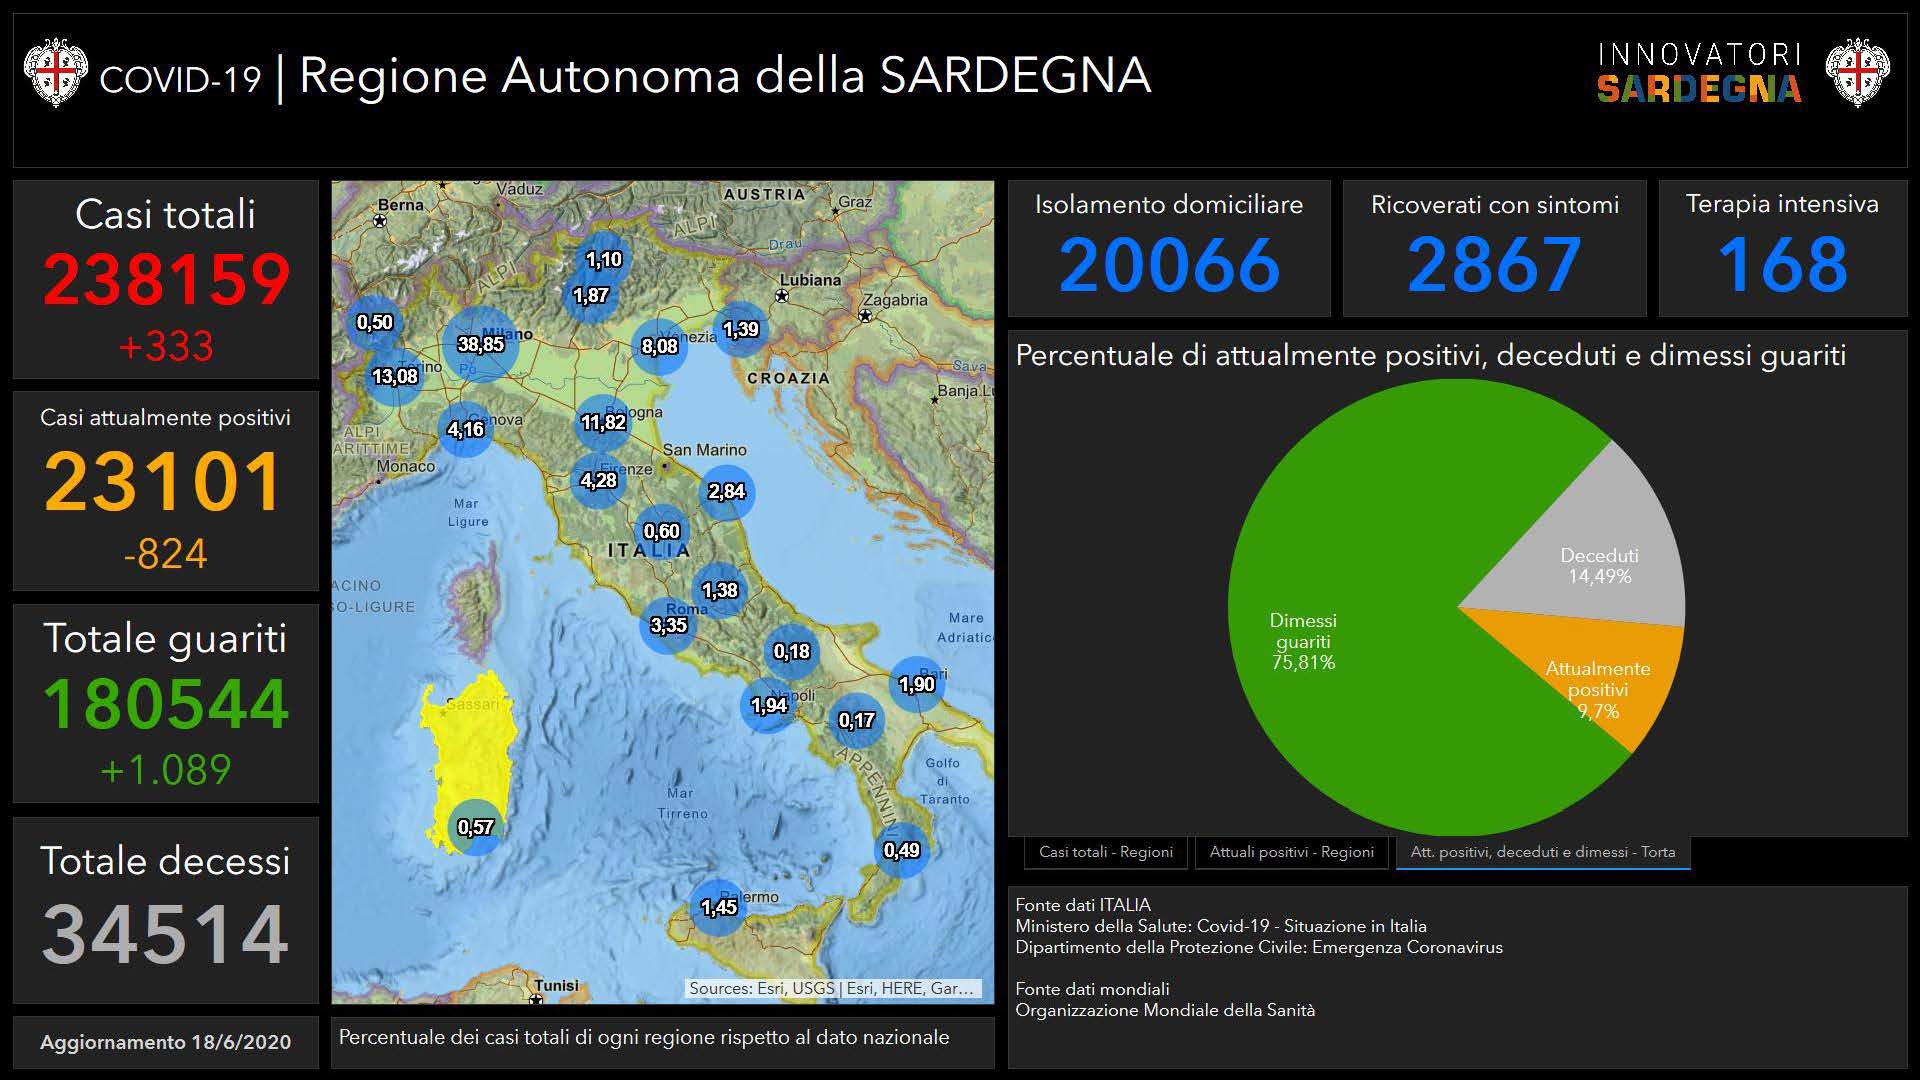The height and width of the screenshot is (1080, 1920).
Task: Switch to Casi totali - Regioni tab
Action: pyautogui.click(x=1105, y=852)
